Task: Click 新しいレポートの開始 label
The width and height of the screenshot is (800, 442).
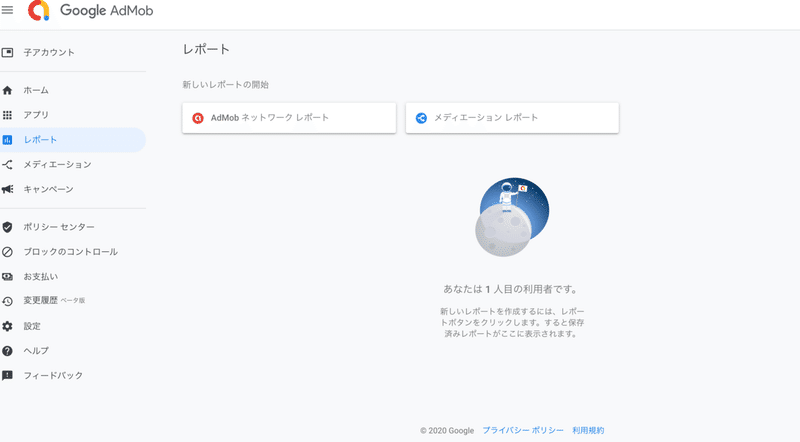Action: pos(226,85)
